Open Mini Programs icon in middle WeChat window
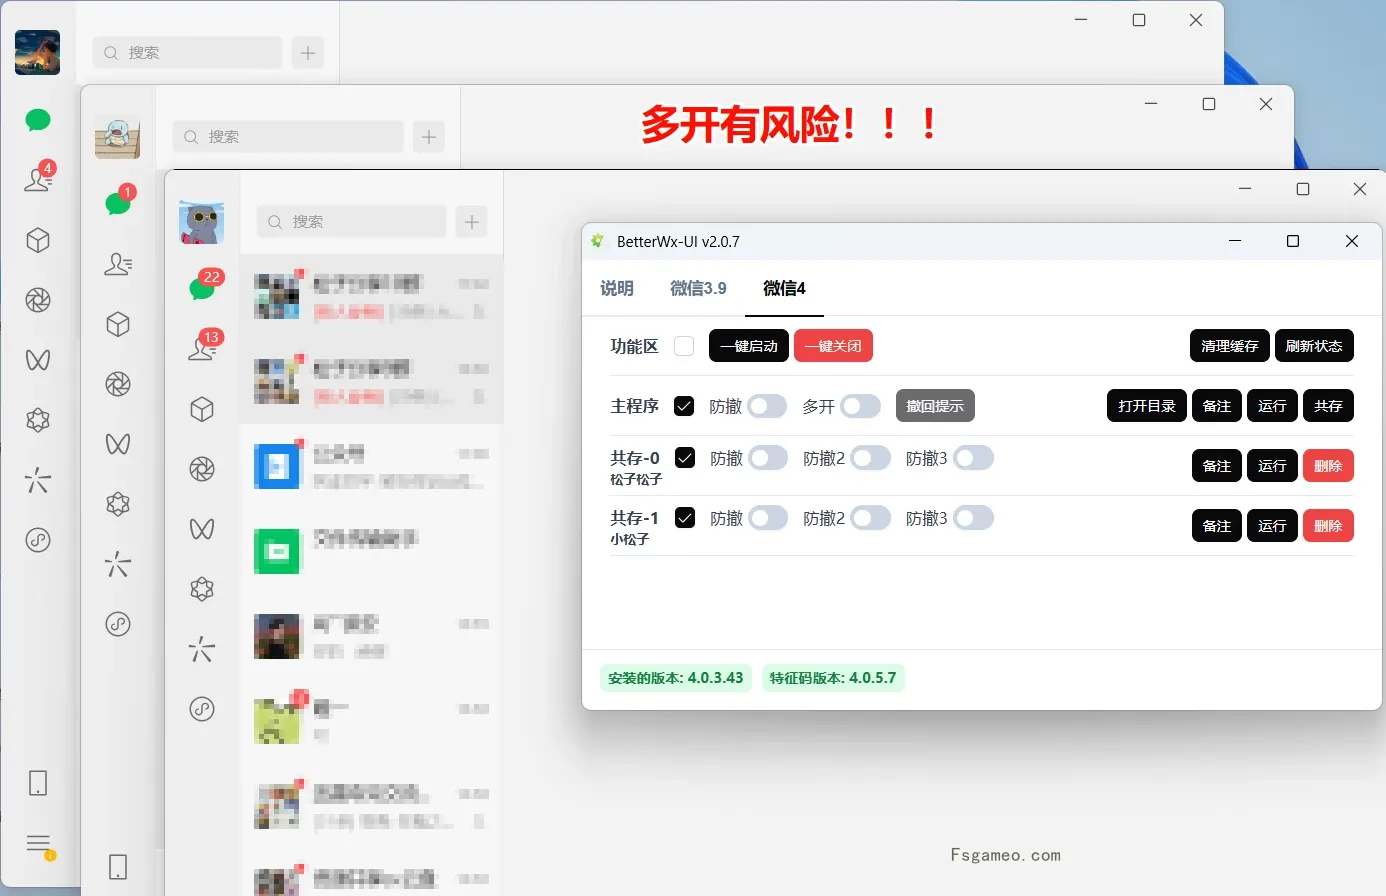Viewport: 1386px width, 896px height. pos(118,624)
